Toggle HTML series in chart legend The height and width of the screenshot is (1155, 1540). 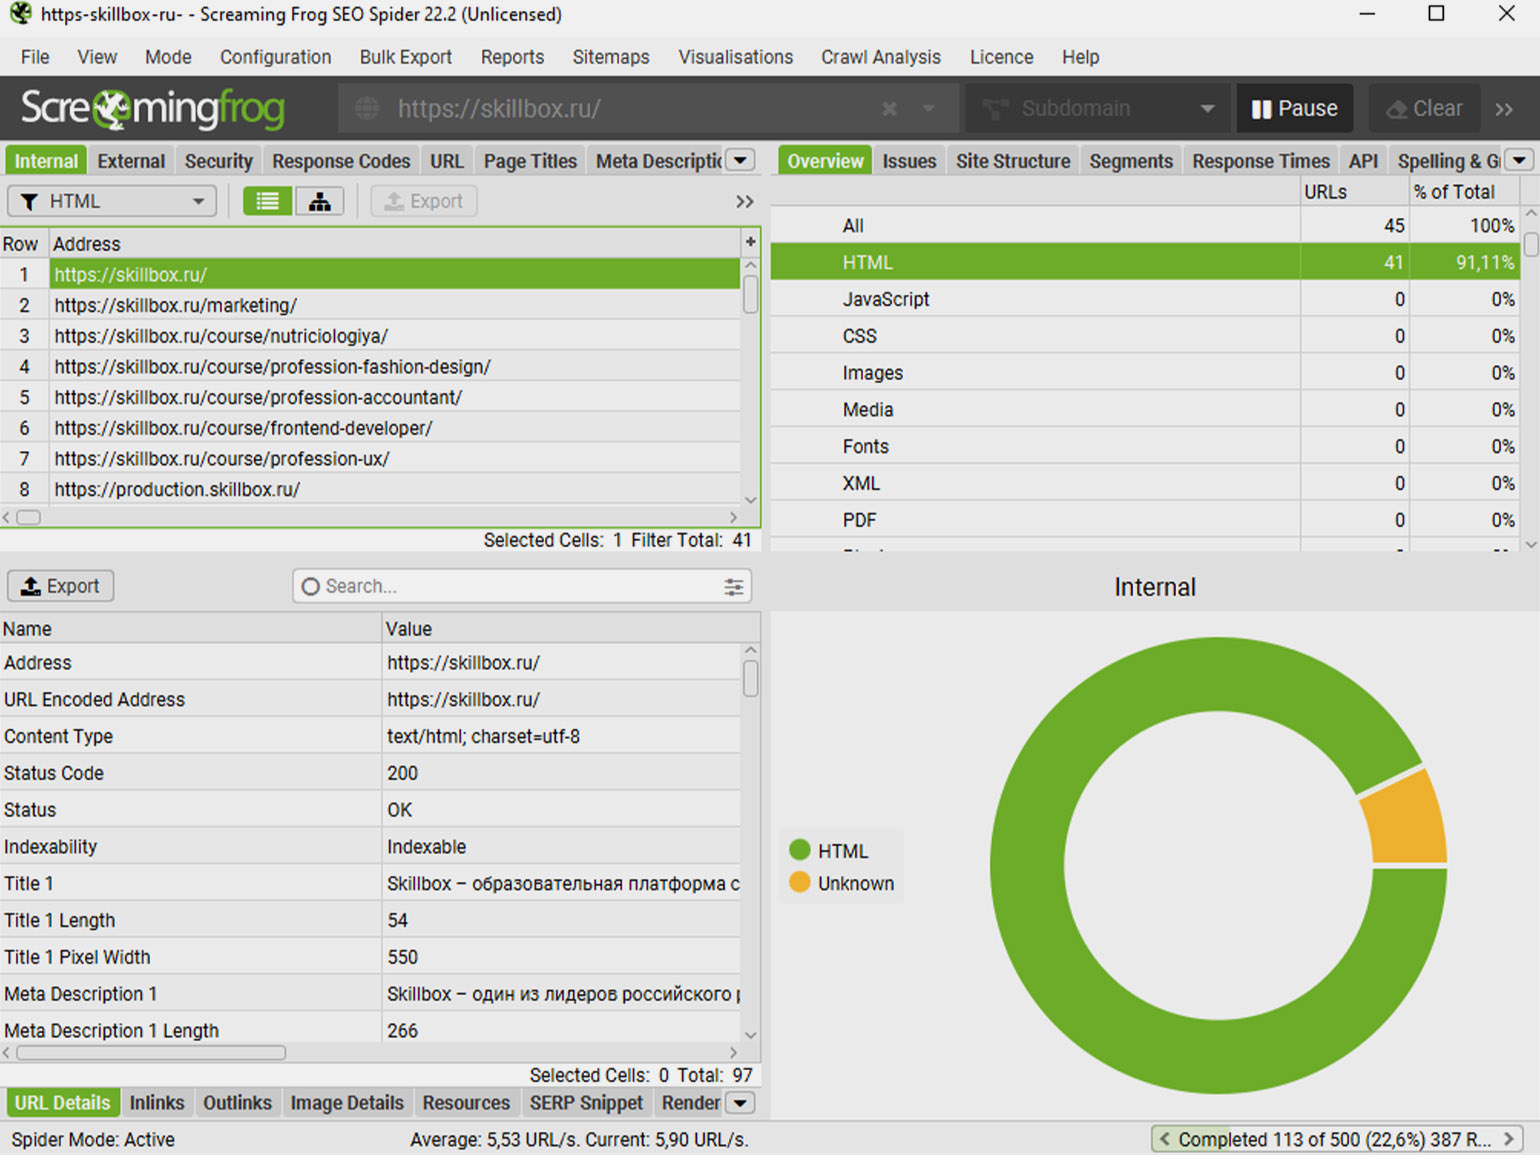(x=829, y=851)
